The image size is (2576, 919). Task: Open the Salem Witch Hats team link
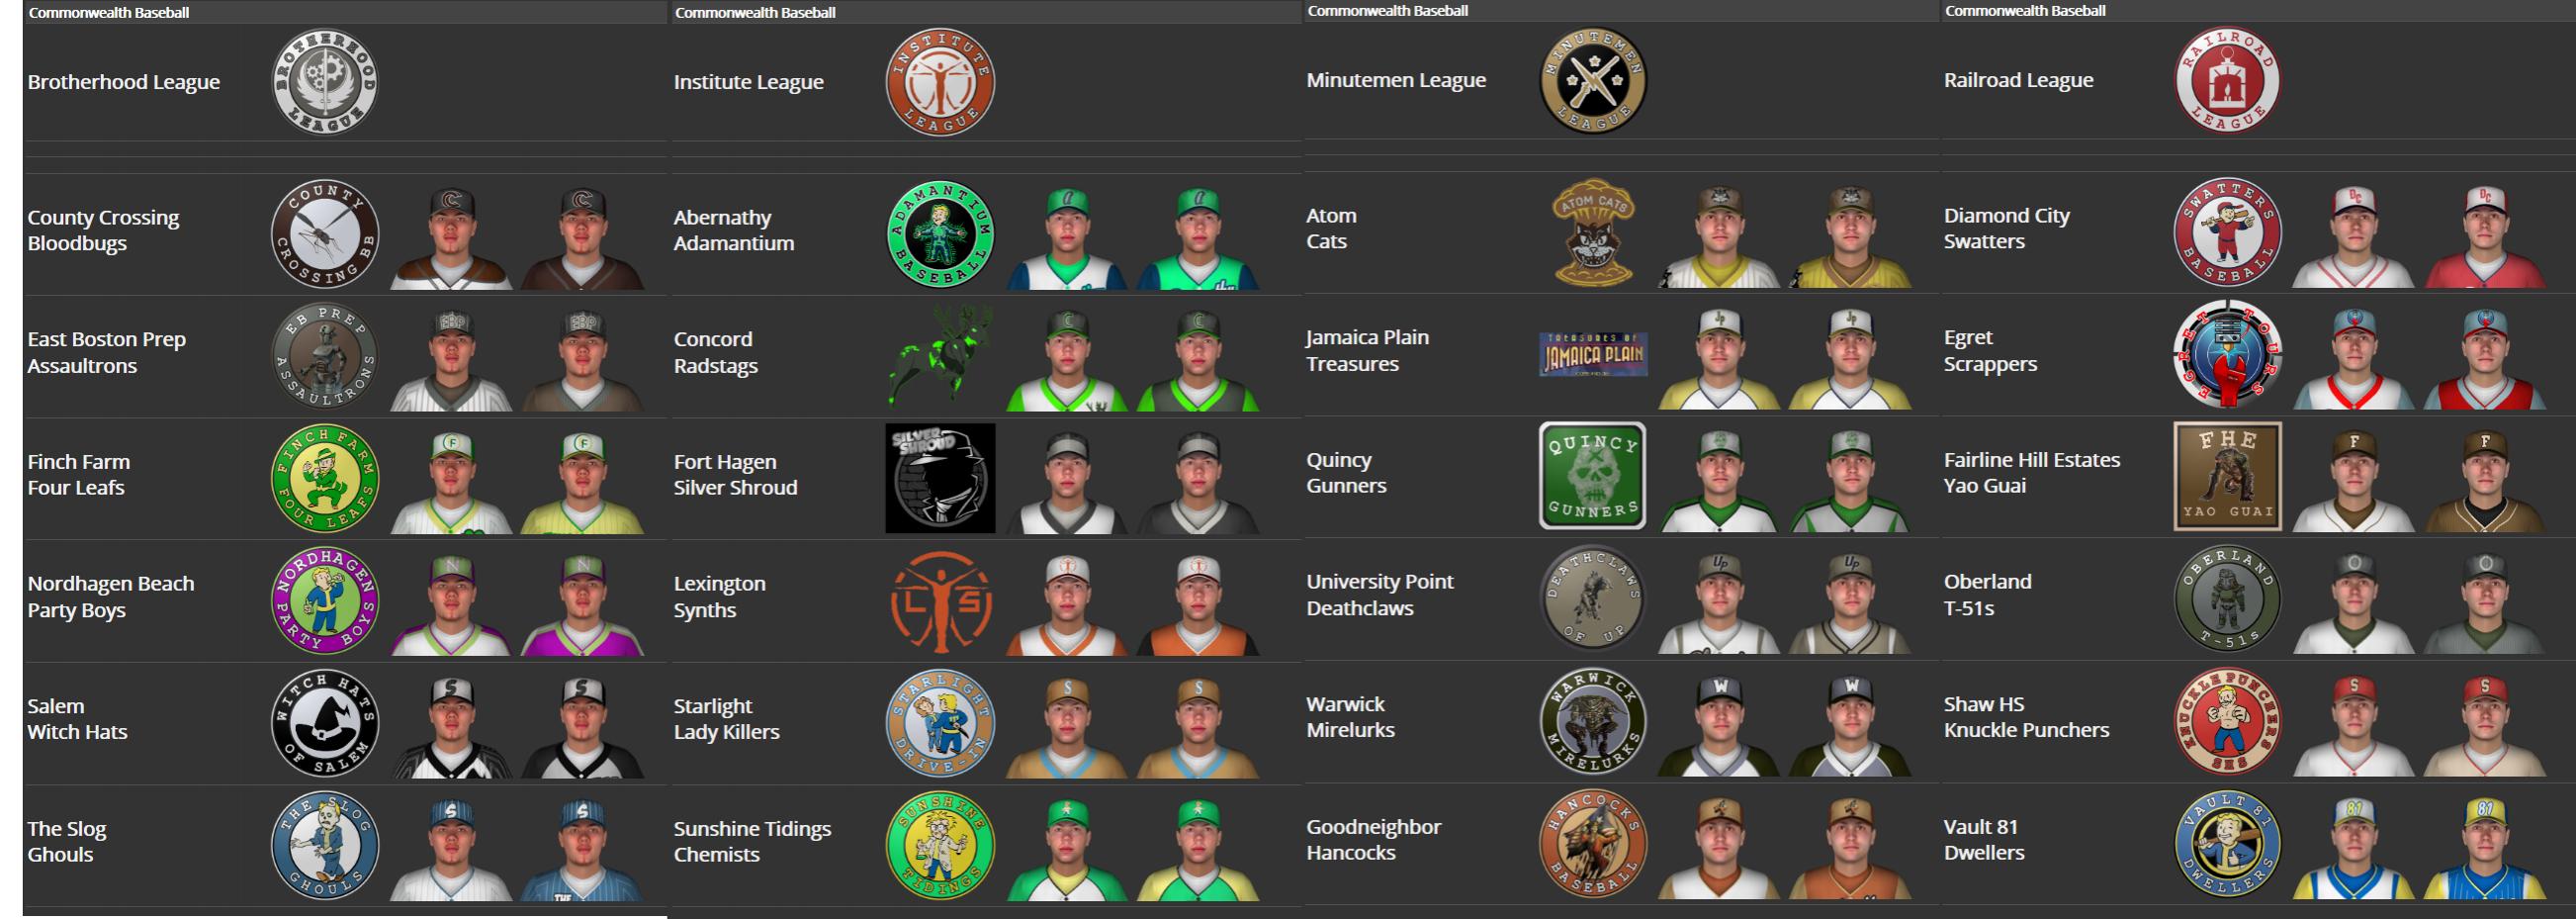pyautogui.click(x=78, y=719)
